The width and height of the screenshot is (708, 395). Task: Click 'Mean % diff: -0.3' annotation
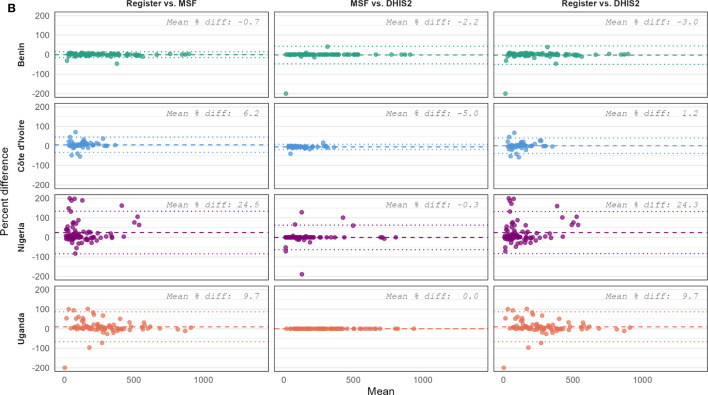point(432,204)
